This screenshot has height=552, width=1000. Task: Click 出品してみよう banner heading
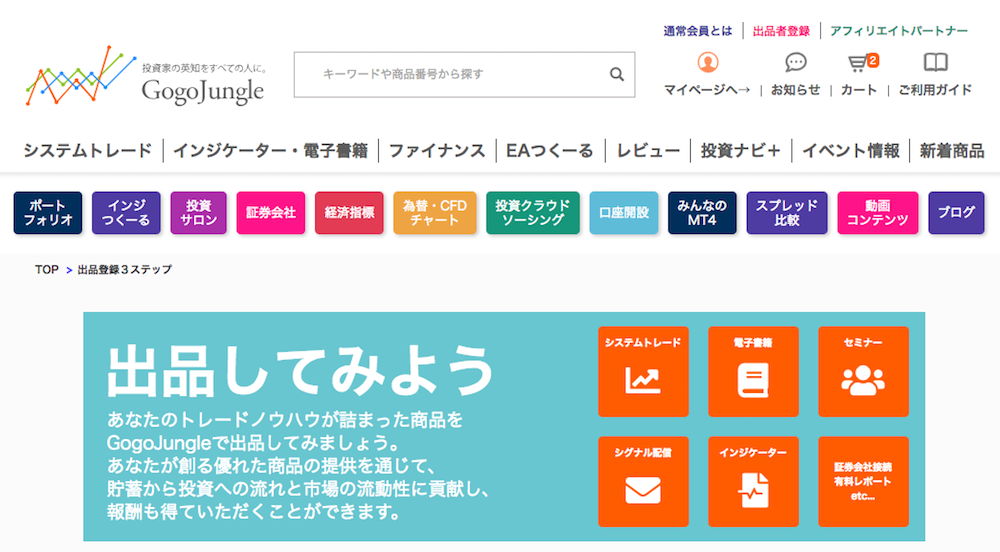tap(300, 372)
